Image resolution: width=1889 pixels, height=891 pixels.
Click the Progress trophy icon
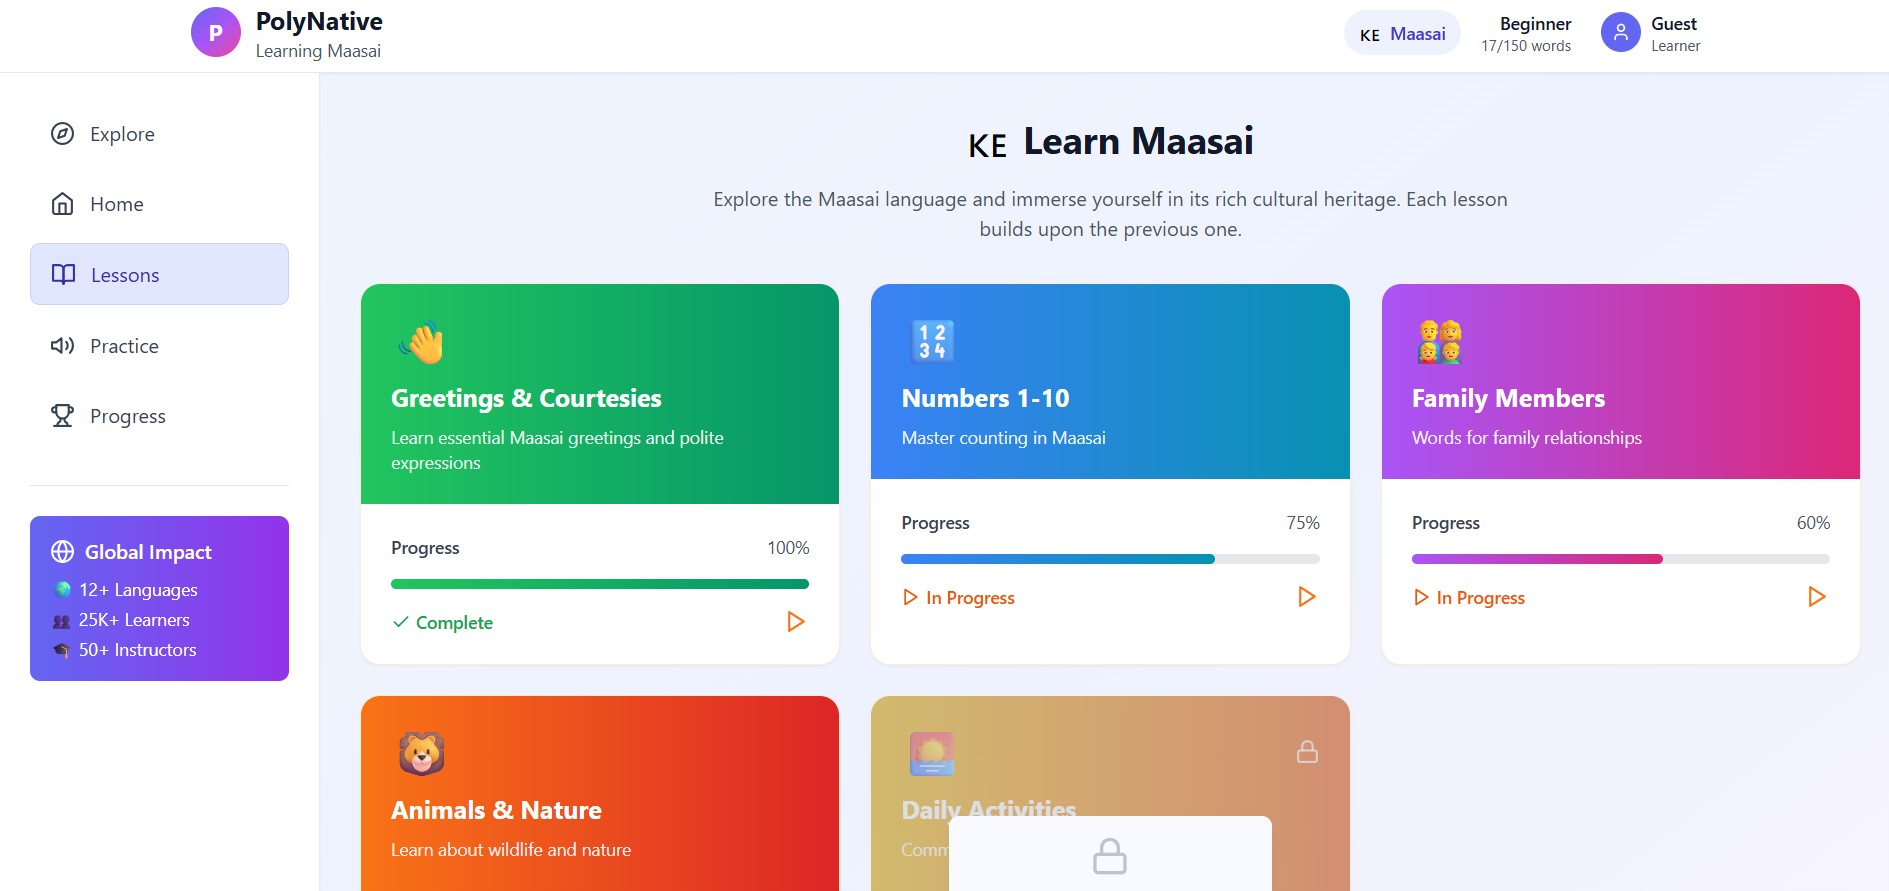coord(62,415)
